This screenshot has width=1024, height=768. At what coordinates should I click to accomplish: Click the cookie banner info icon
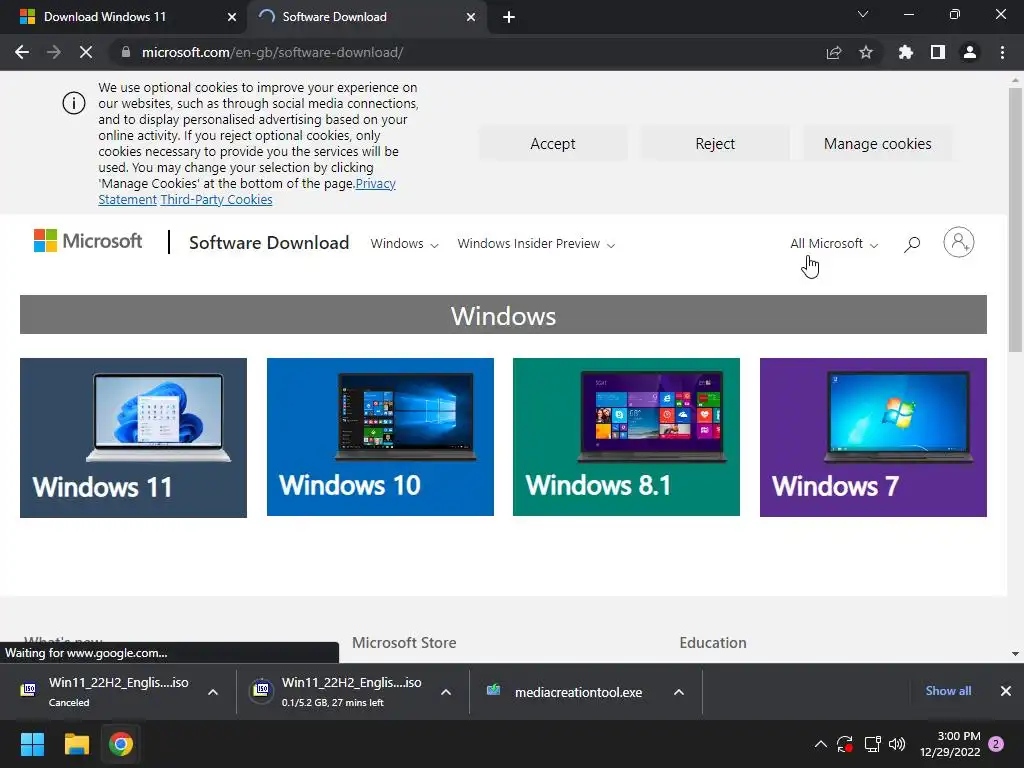point(74,103)
